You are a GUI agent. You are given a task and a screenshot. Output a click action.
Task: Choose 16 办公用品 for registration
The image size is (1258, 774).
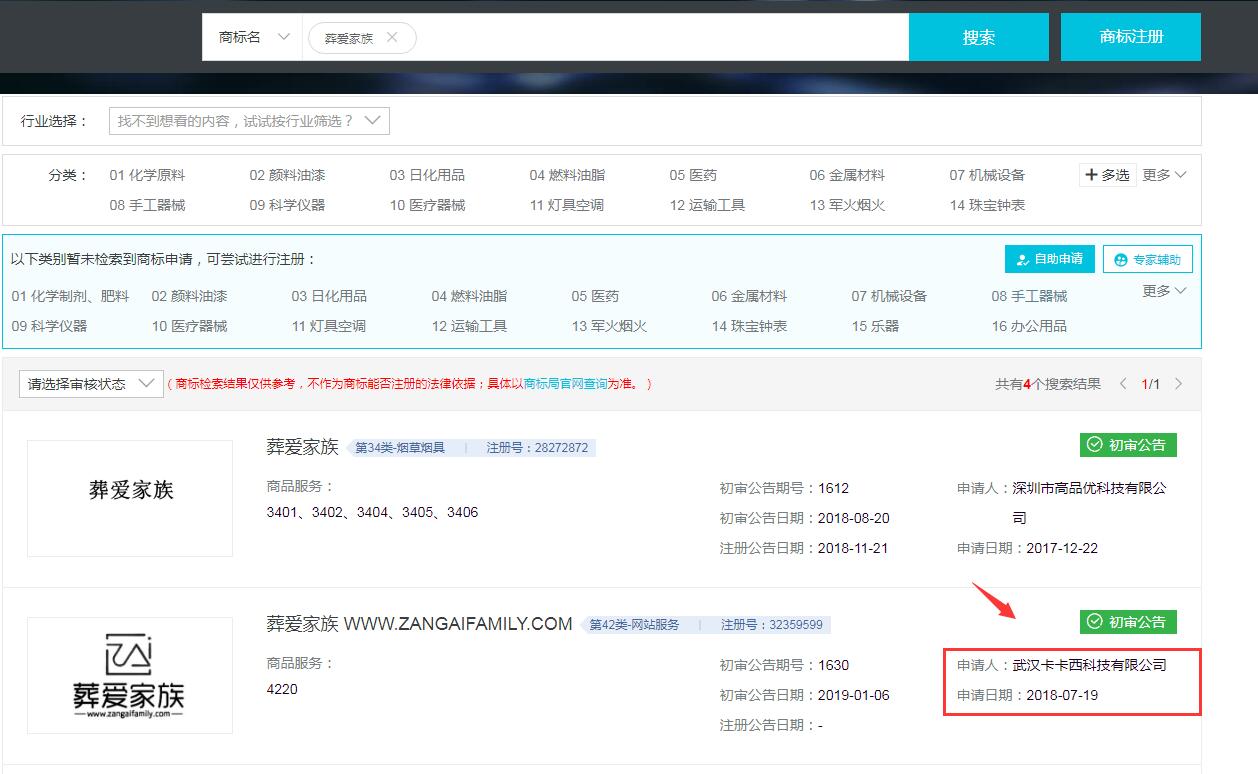1029,326
